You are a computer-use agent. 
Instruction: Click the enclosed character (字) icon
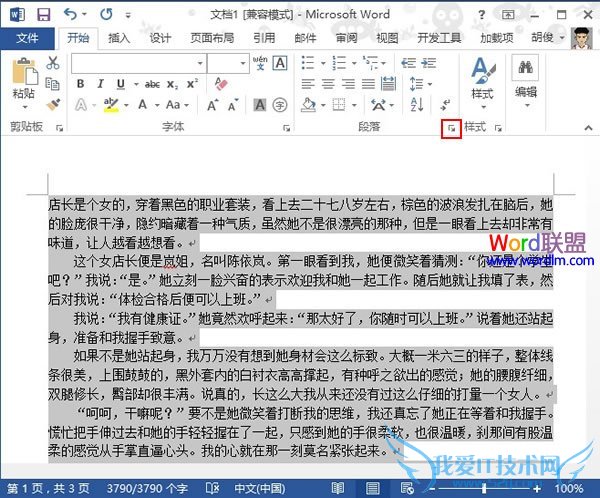[280, 105]
